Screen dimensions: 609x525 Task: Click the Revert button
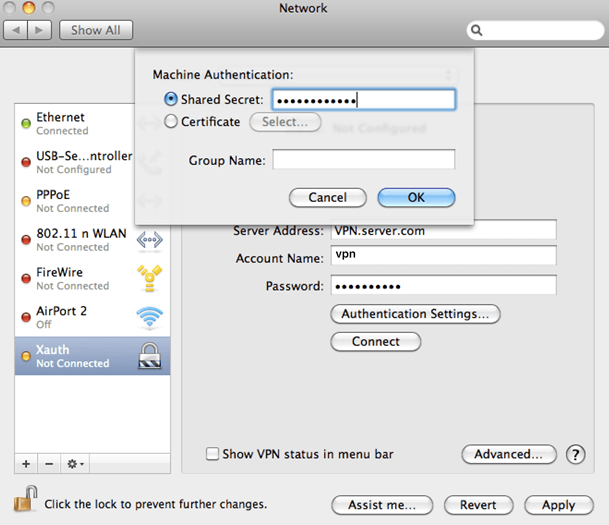(478, 505)
